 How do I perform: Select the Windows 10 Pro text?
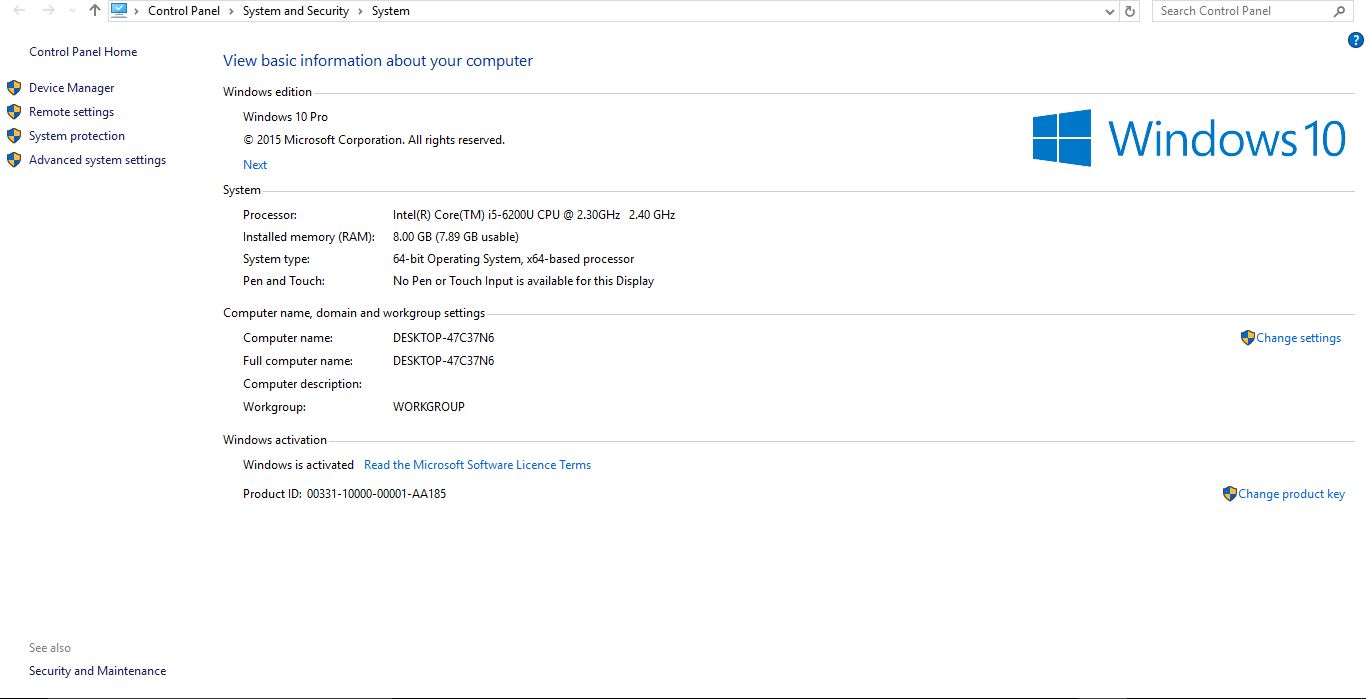click(285, 117)
